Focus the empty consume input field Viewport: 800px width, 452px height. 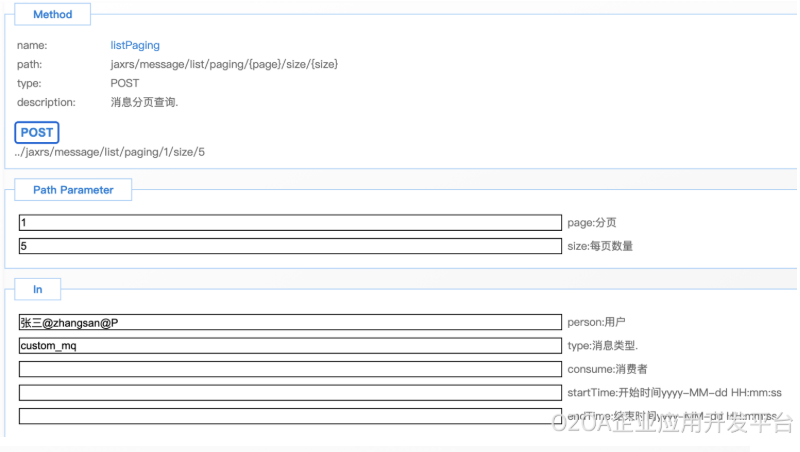click(290, 369)
